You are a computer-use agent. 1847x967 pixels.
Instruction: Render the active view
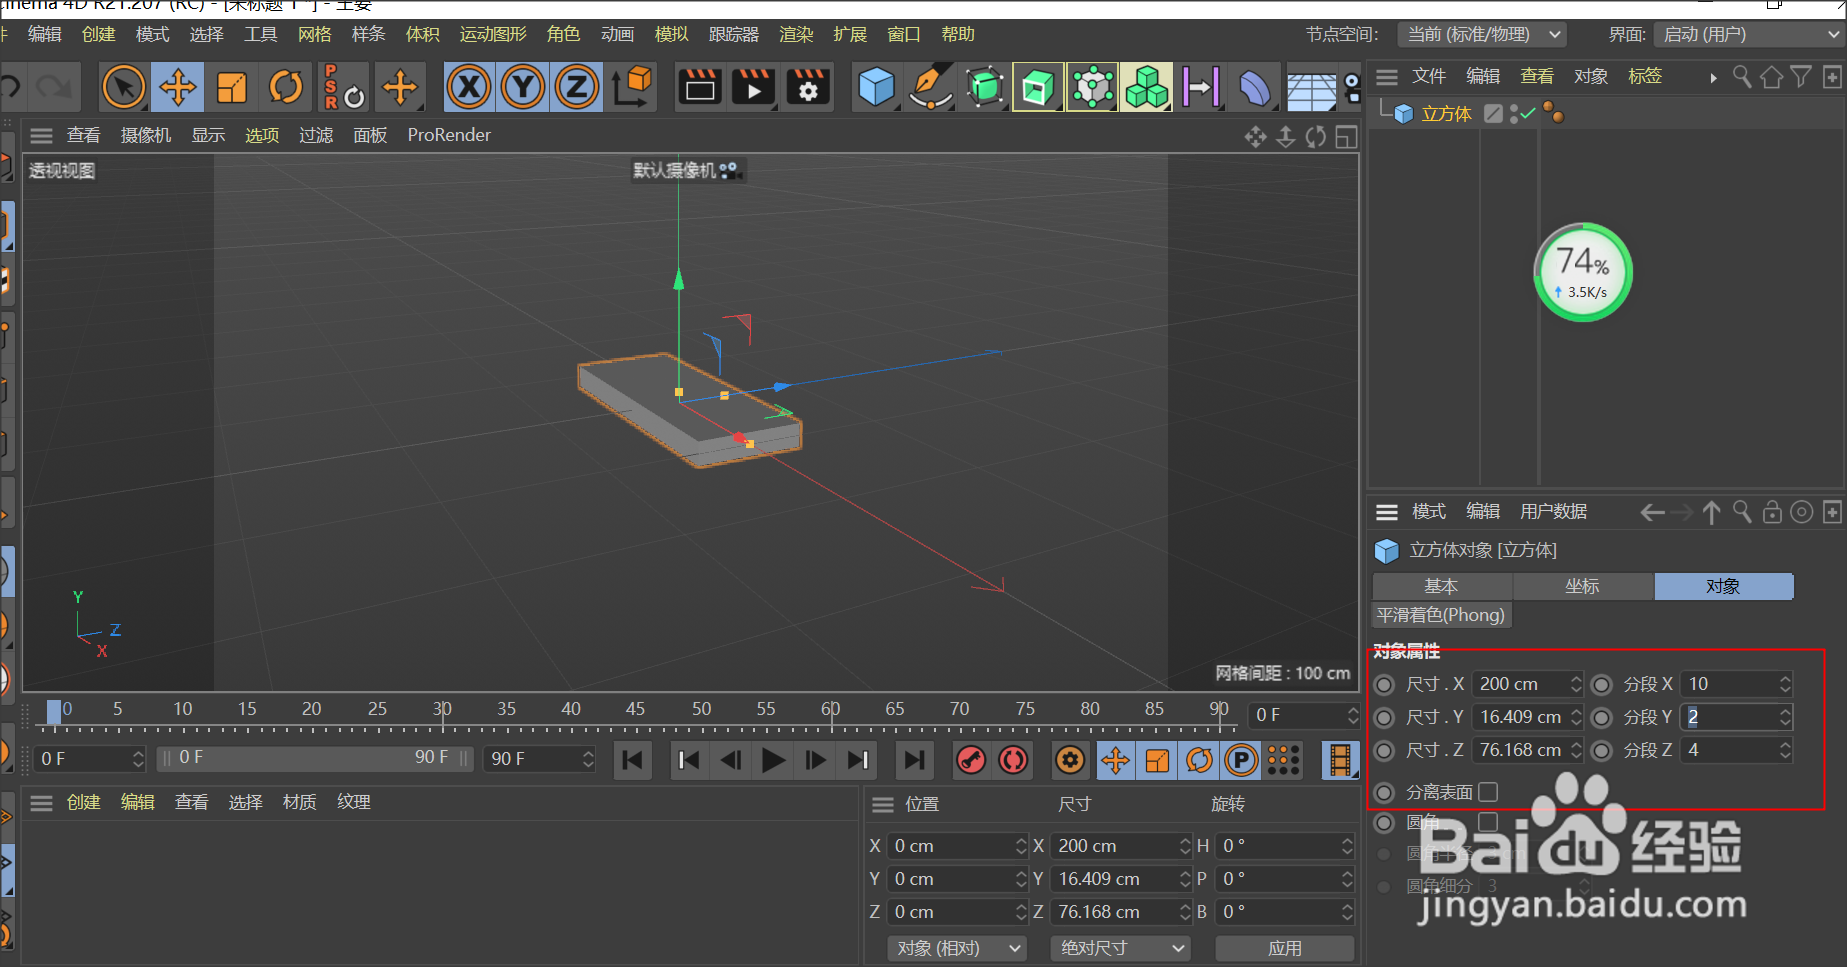click(700, 87)
